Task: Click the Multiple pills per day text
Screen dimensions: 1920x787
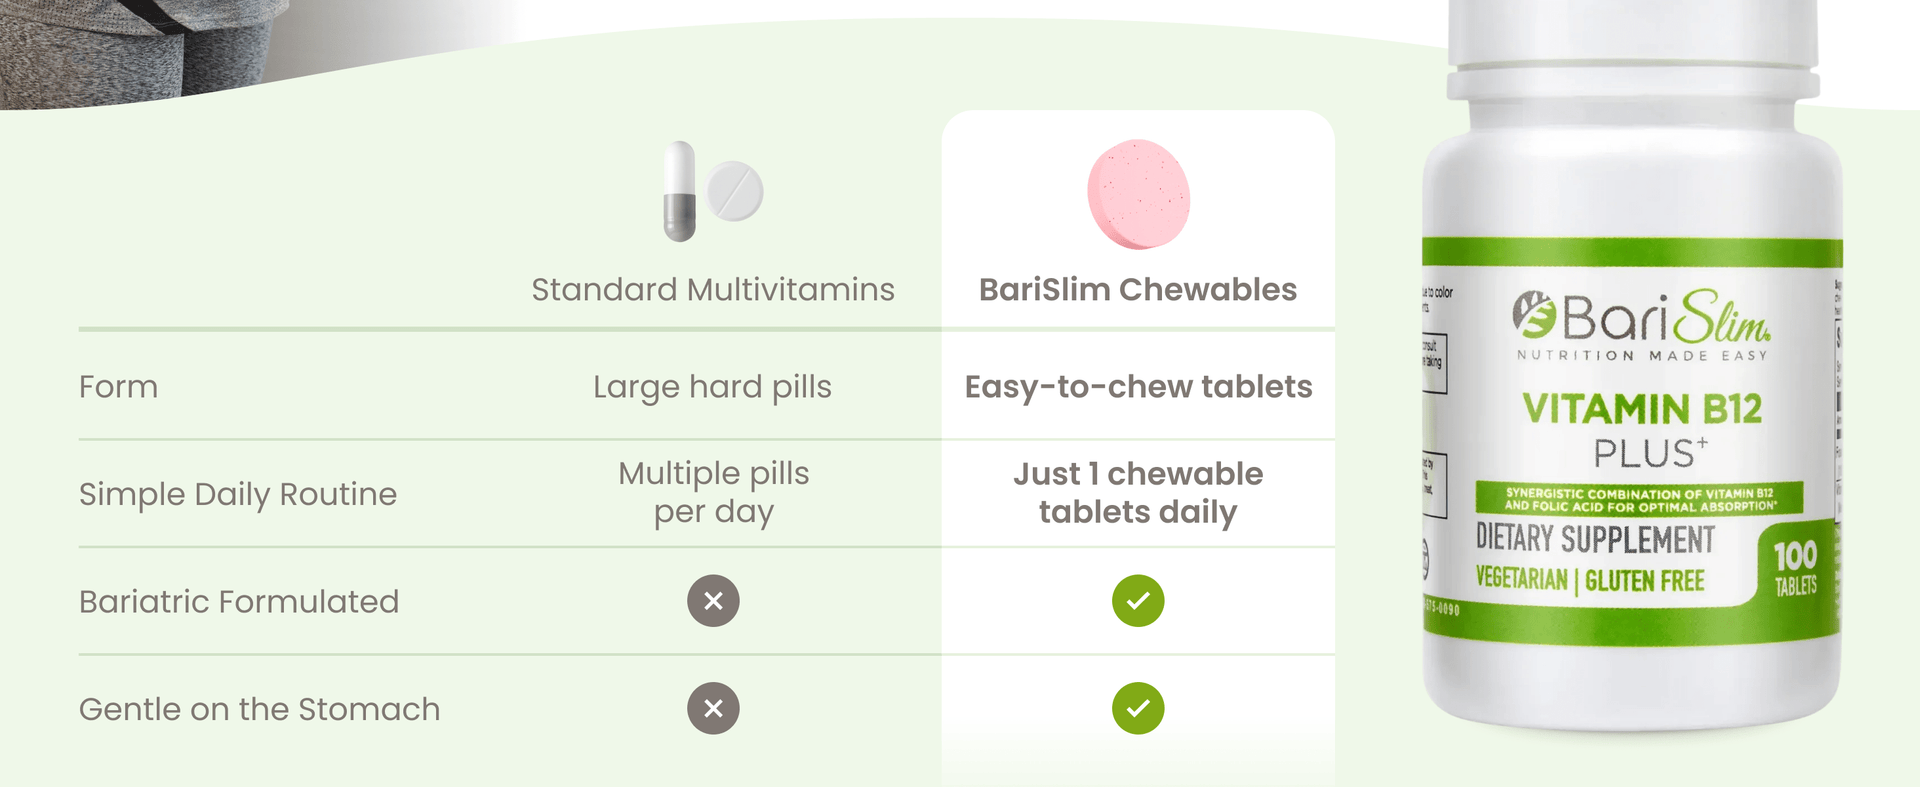Action: point(713,493)
